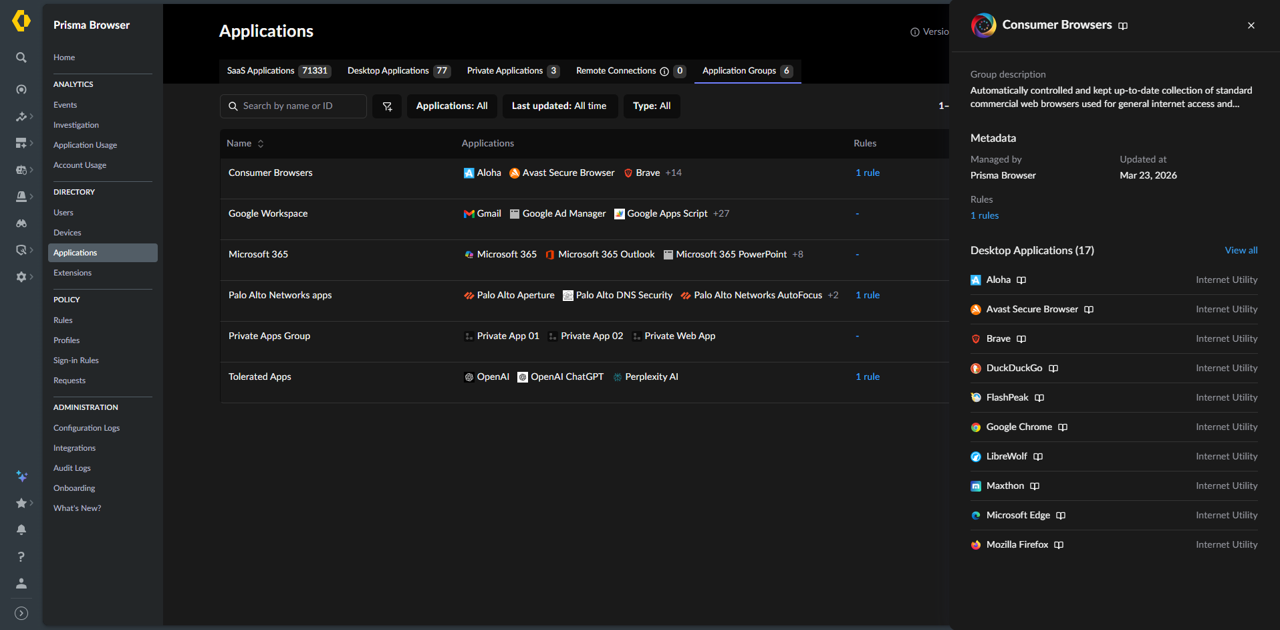Click the book icon next to LibreWolf

tap(1038, 457)
